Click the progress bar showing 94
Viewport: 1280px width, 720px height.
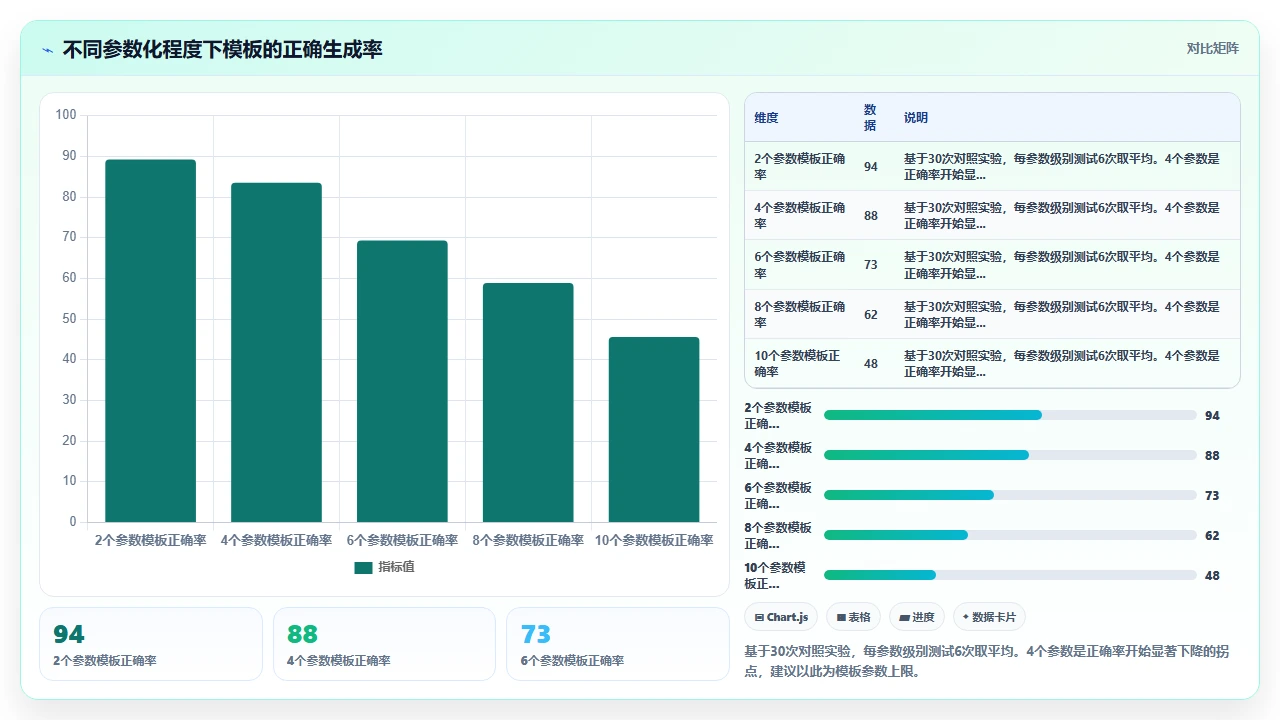coord(1010,415)
